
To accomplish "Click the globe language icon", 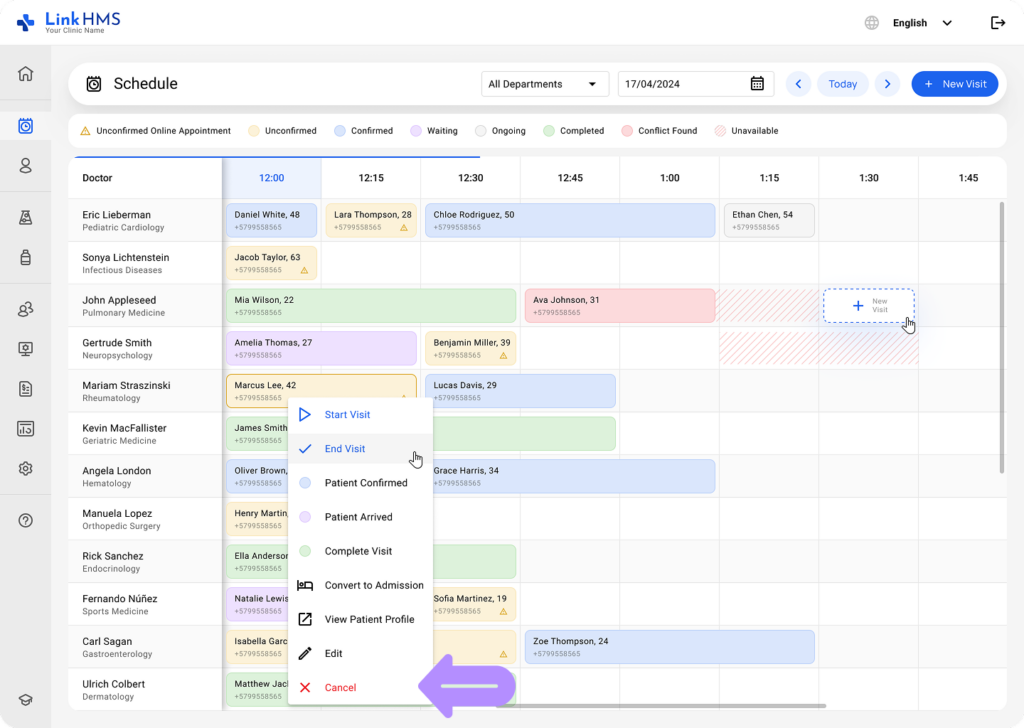I will tap(872, 23).
